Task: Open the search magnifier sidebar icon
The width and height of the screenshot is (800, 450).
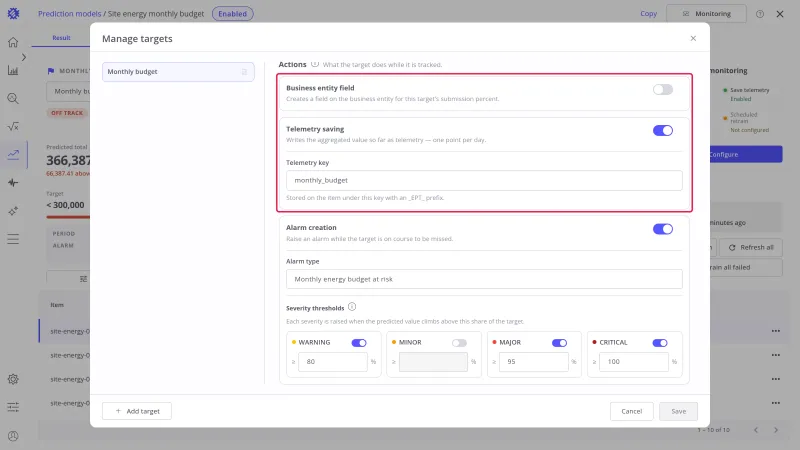Action: tap(13, 98)
